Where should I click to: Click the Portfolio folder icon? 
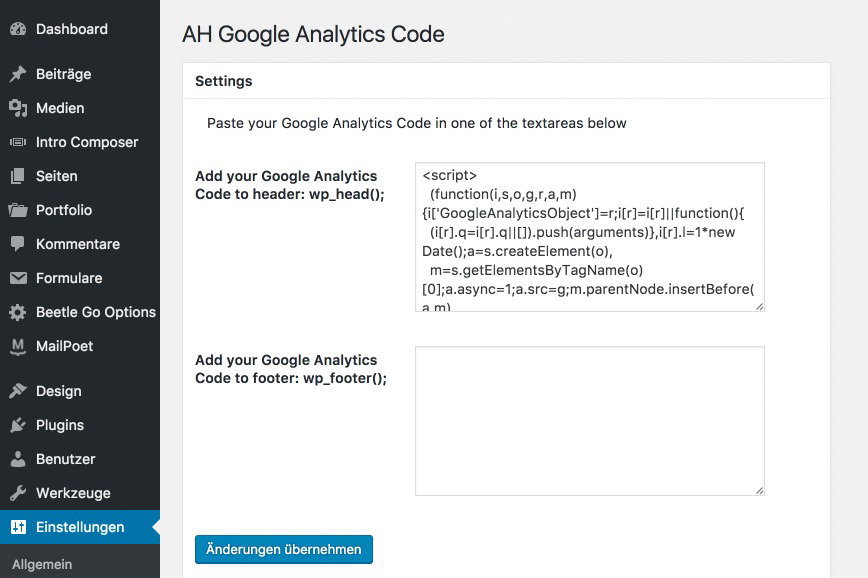[x=18, y=210]
